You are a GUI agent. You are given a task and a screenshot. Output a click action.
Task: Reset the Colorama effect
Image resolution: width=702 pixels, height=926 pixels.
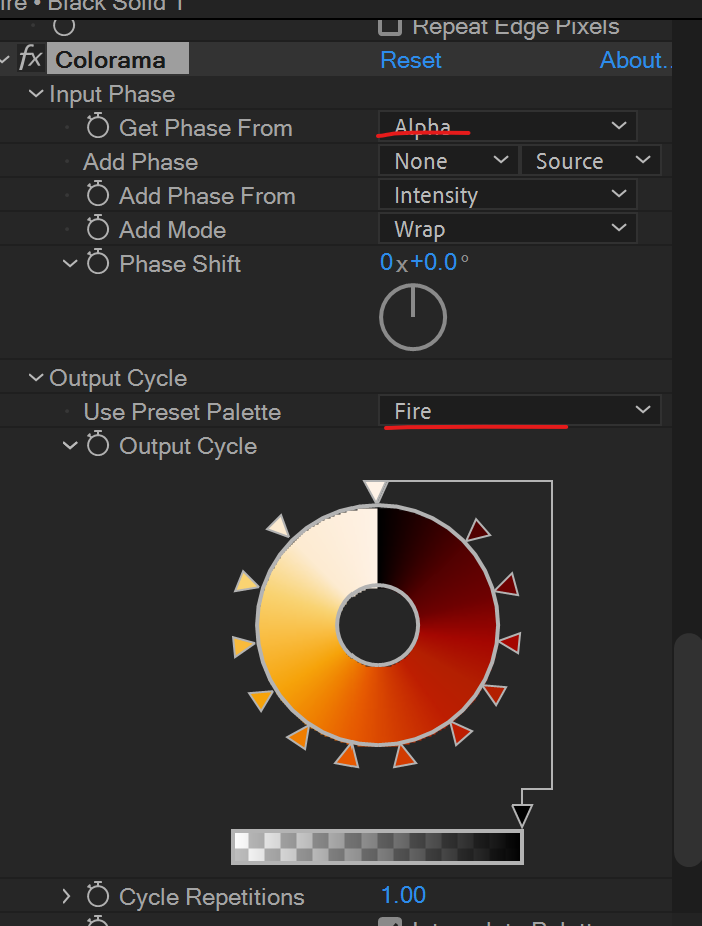tap(411, 60)
